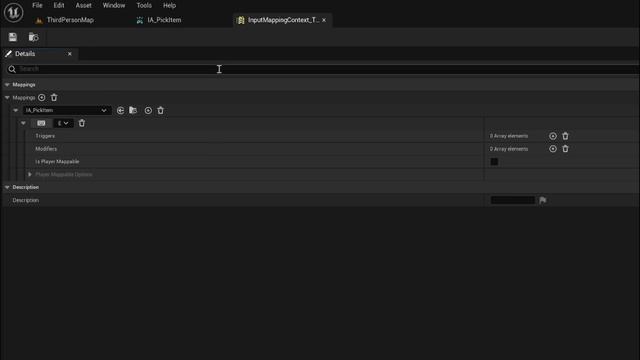Viewport: 640px width, 360px height.
Task: Clear the Modifiers array elements
Action: coord(565,149)
